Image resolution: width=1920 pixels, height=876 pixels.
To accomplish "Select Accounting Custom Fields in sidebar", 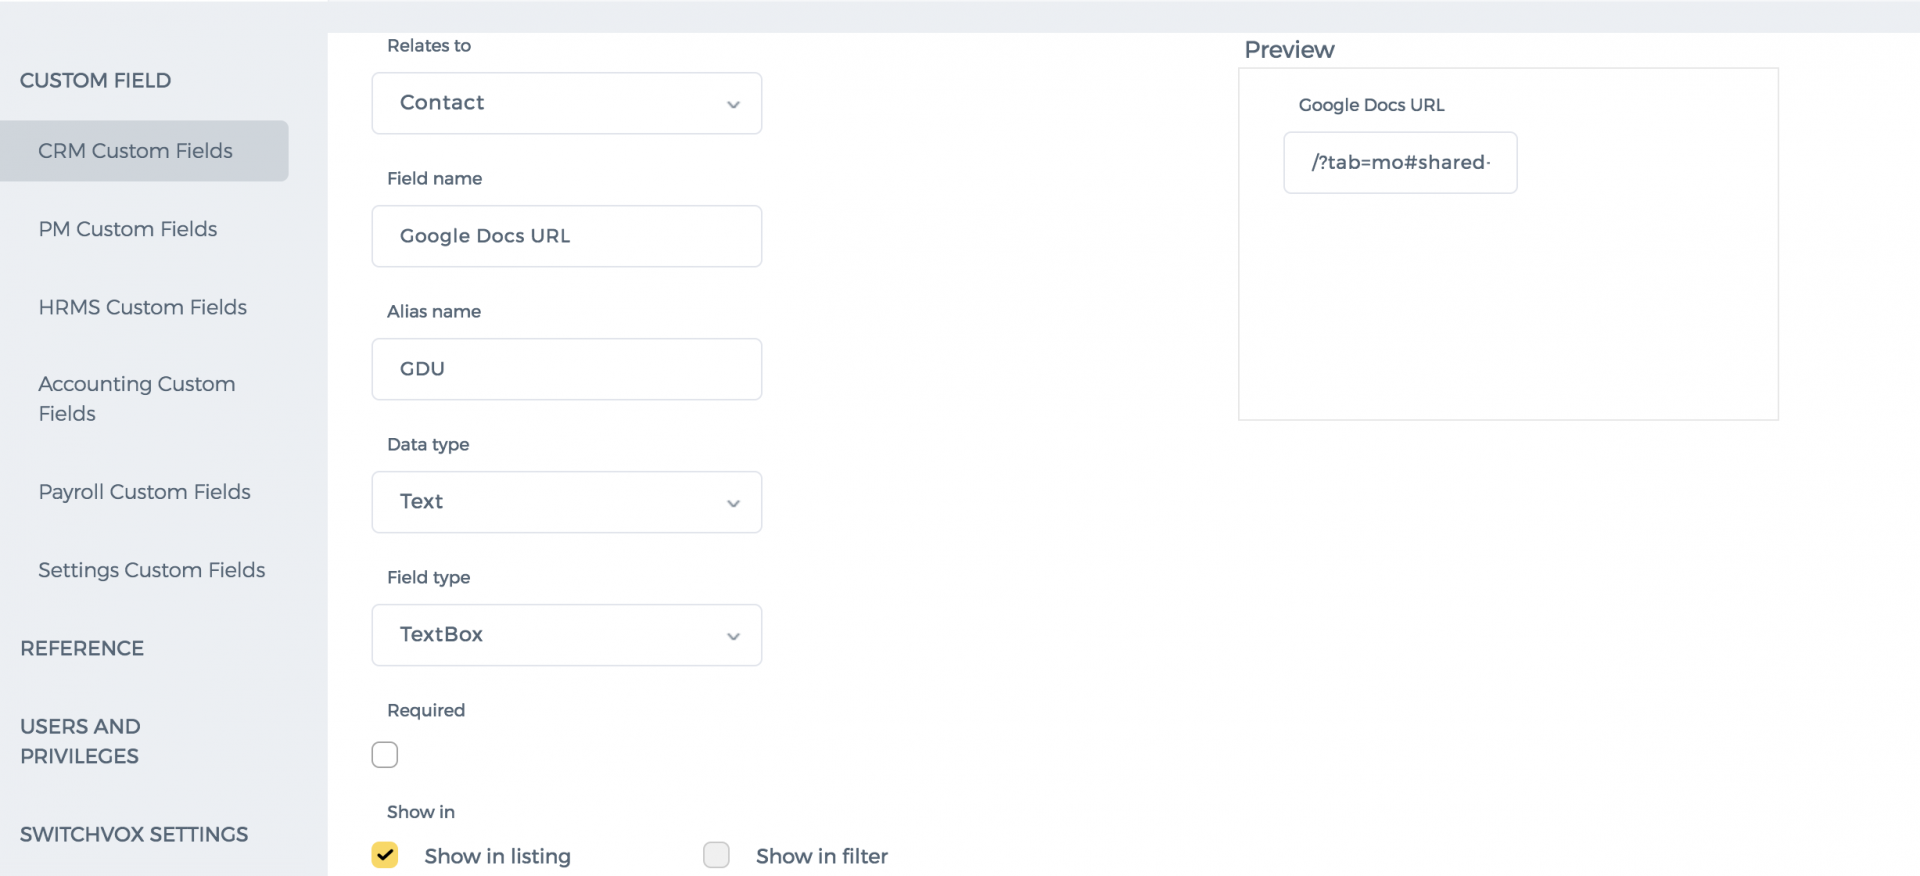I will tap(137, 399).
